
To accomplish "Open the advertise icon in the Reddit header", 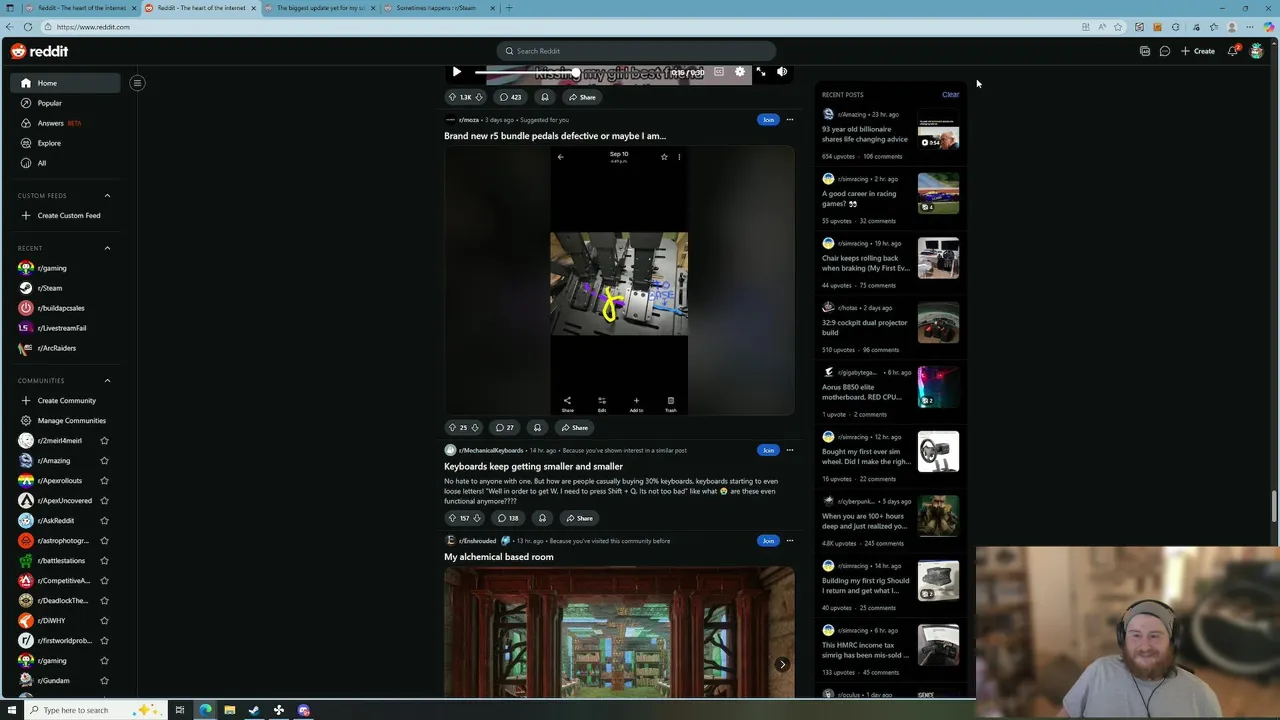I will [x=1145, y=51].
